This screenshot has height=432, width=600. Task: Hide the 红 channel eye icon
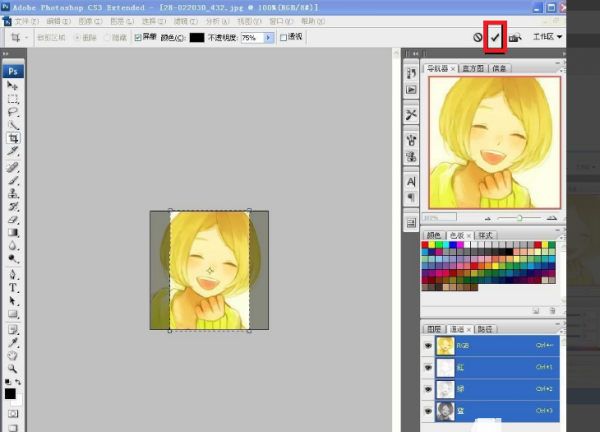click(428, 367)
